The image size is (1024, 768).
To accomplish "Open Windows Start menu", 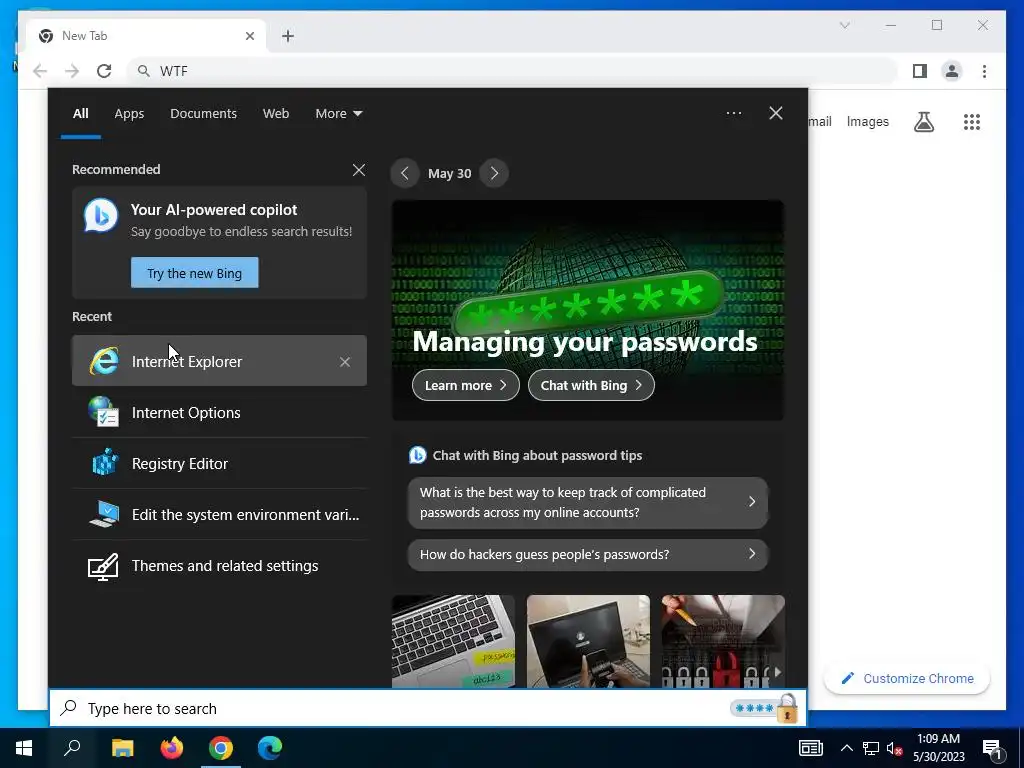I will click(24, 748).
